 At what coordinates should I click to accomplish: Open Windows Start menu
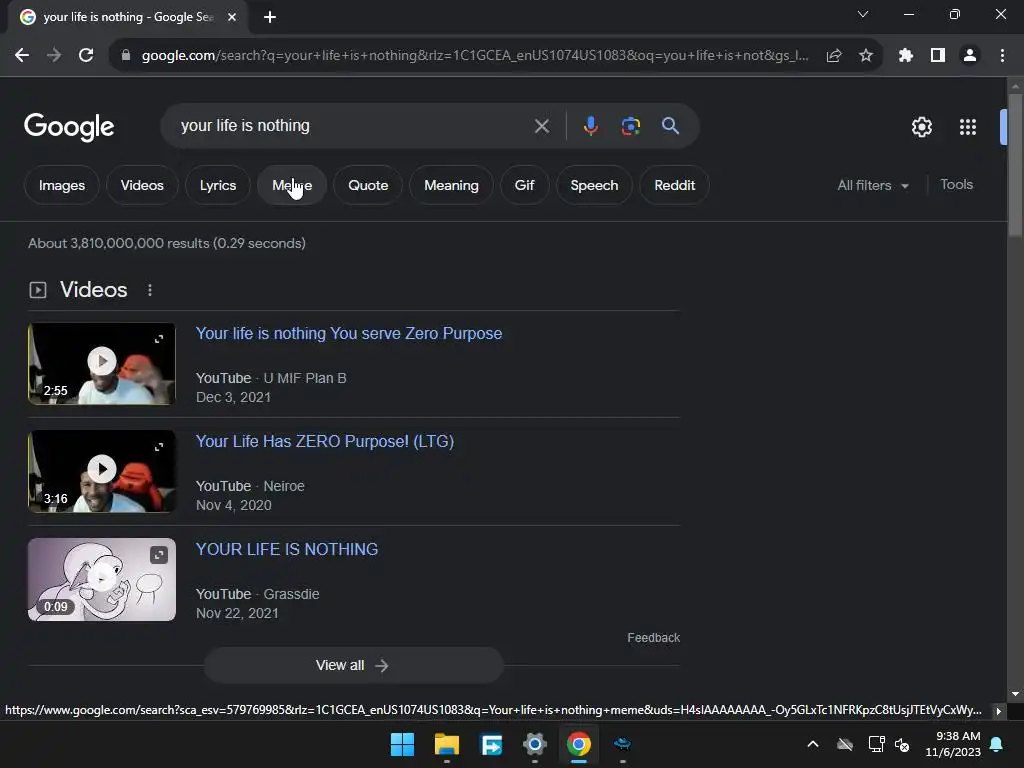coord(402,744)
